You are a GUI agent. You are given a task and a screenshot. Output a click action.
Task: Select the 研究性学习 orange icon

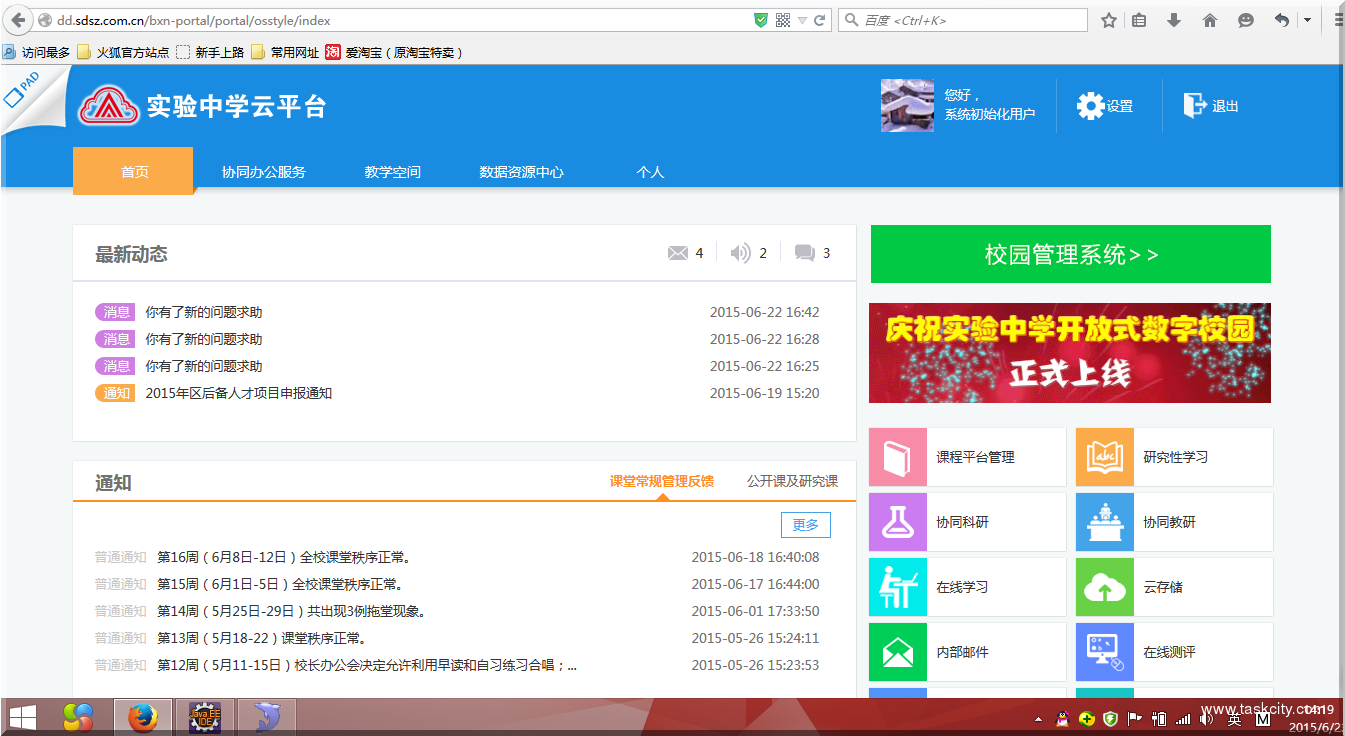(1104, 456)
